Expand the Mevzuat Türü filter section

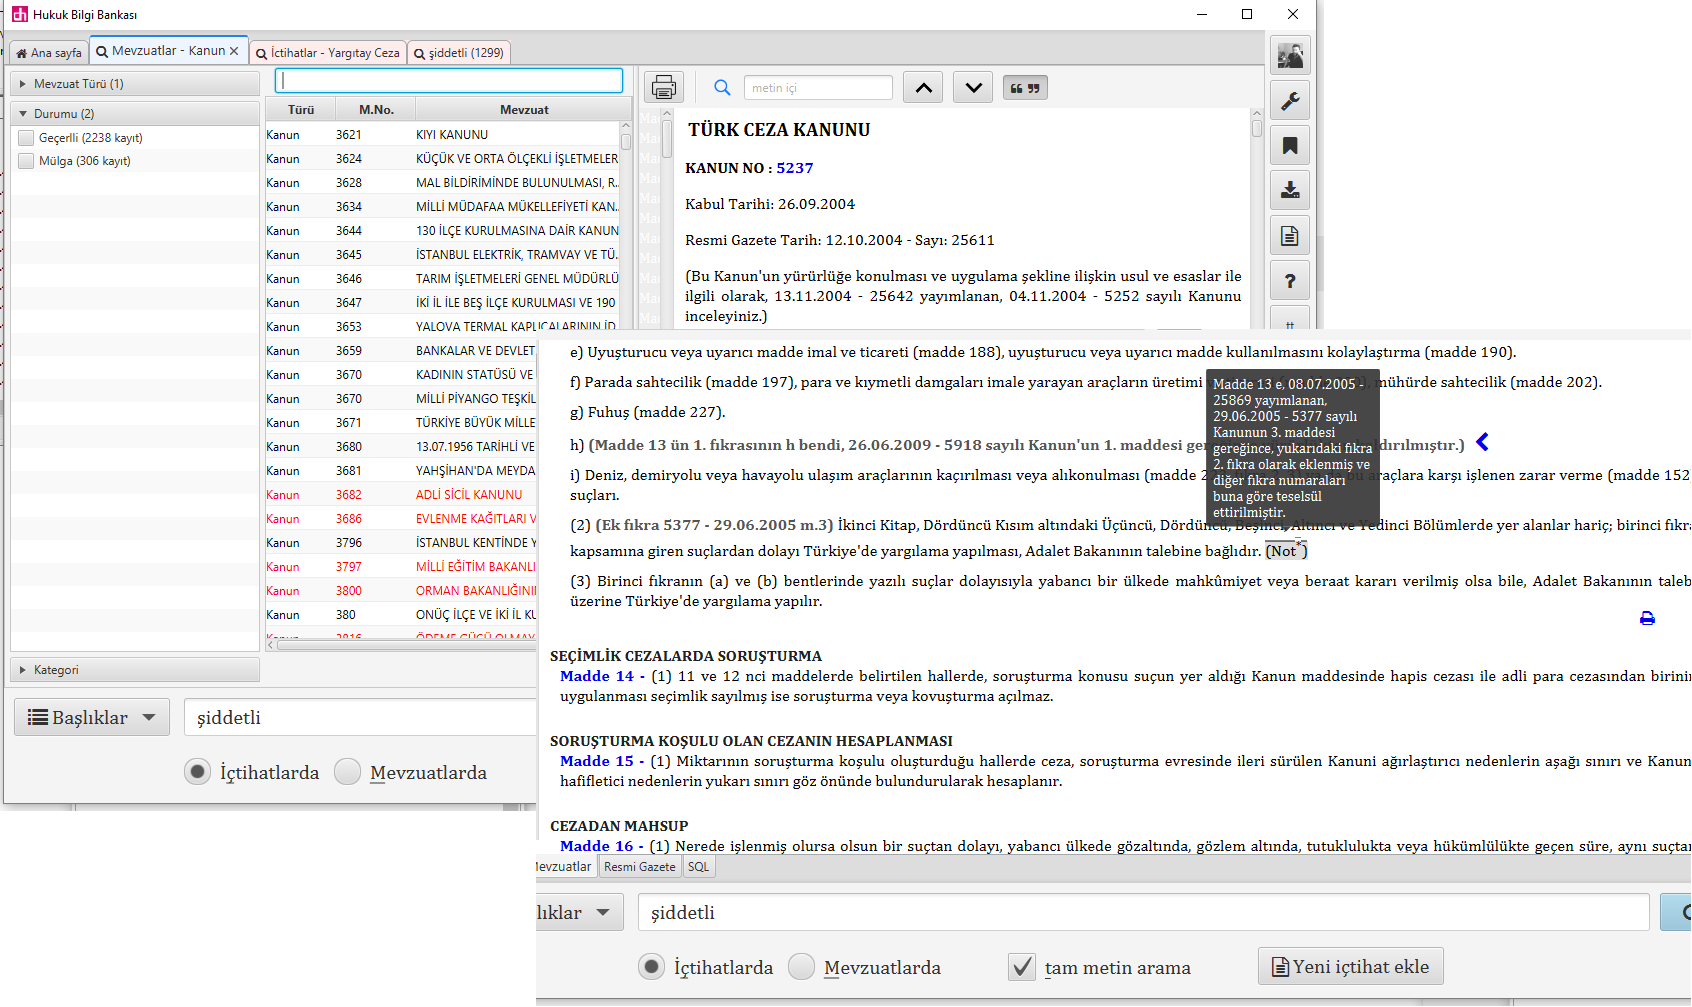click(23, 84)
